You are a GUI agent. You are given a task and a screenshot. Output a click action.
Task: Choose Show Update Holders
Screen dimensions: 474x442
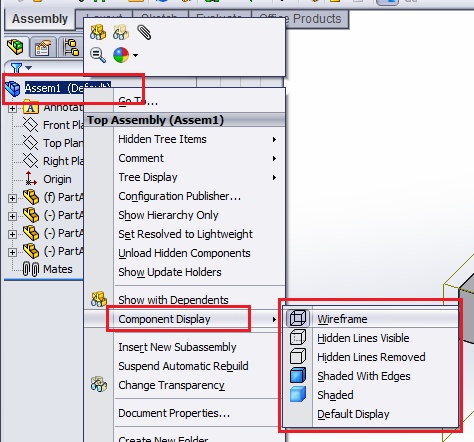[x=199, y=272]
